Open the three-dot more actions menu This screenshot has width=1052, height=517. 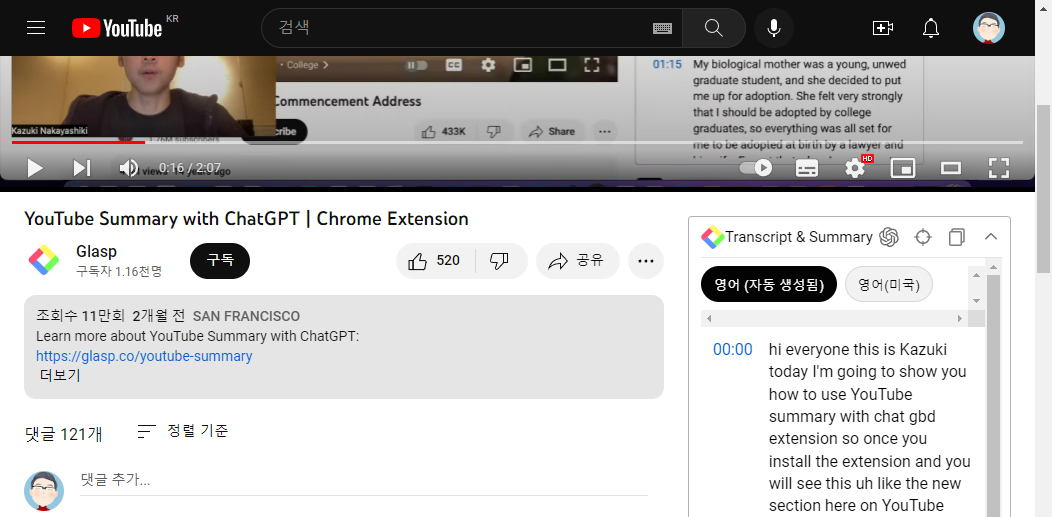(646, 261)
